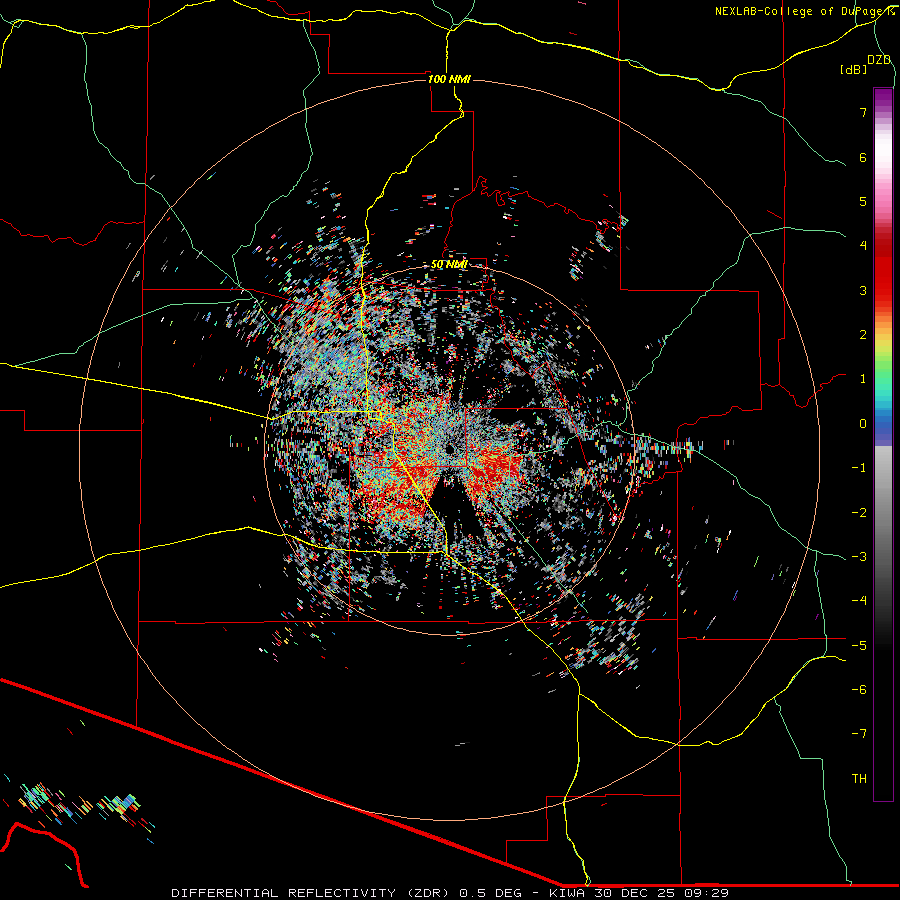
Task: Click the positive 6 value on the color scale
Action: pyautogui.click(x=863, y=157)
